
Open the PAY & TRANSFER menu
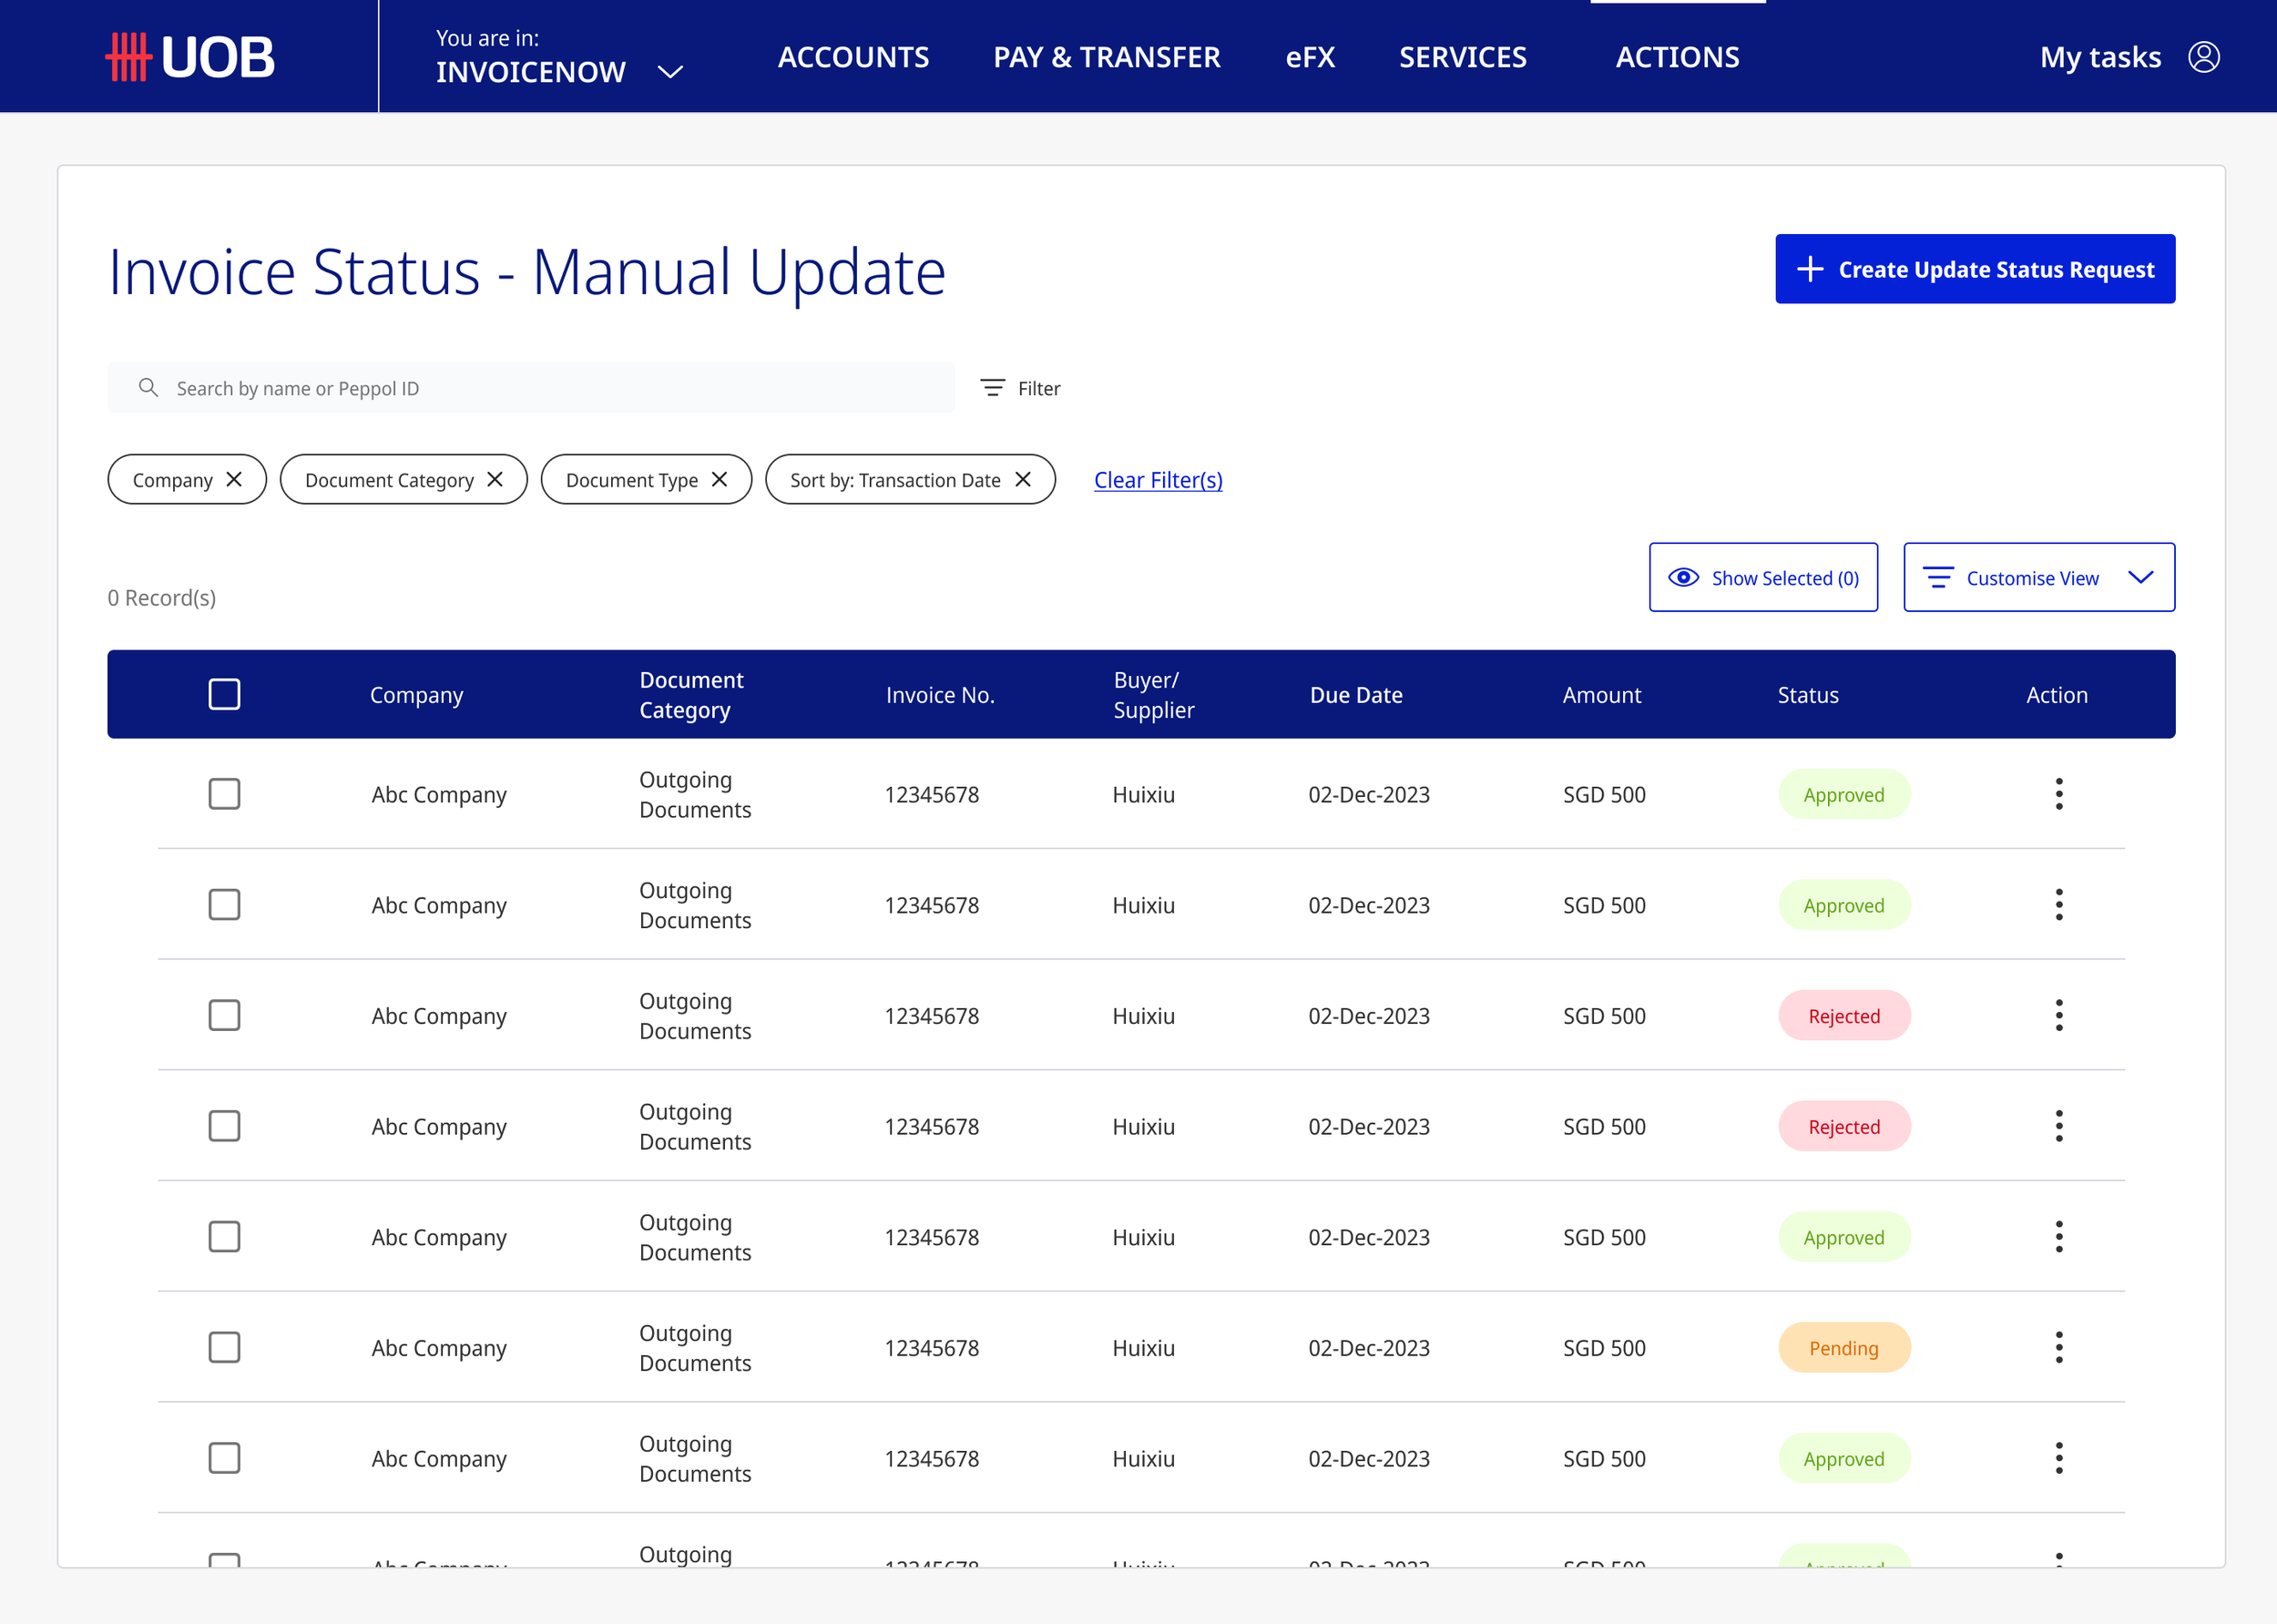pyautogui.click(x=1107, y=57)
